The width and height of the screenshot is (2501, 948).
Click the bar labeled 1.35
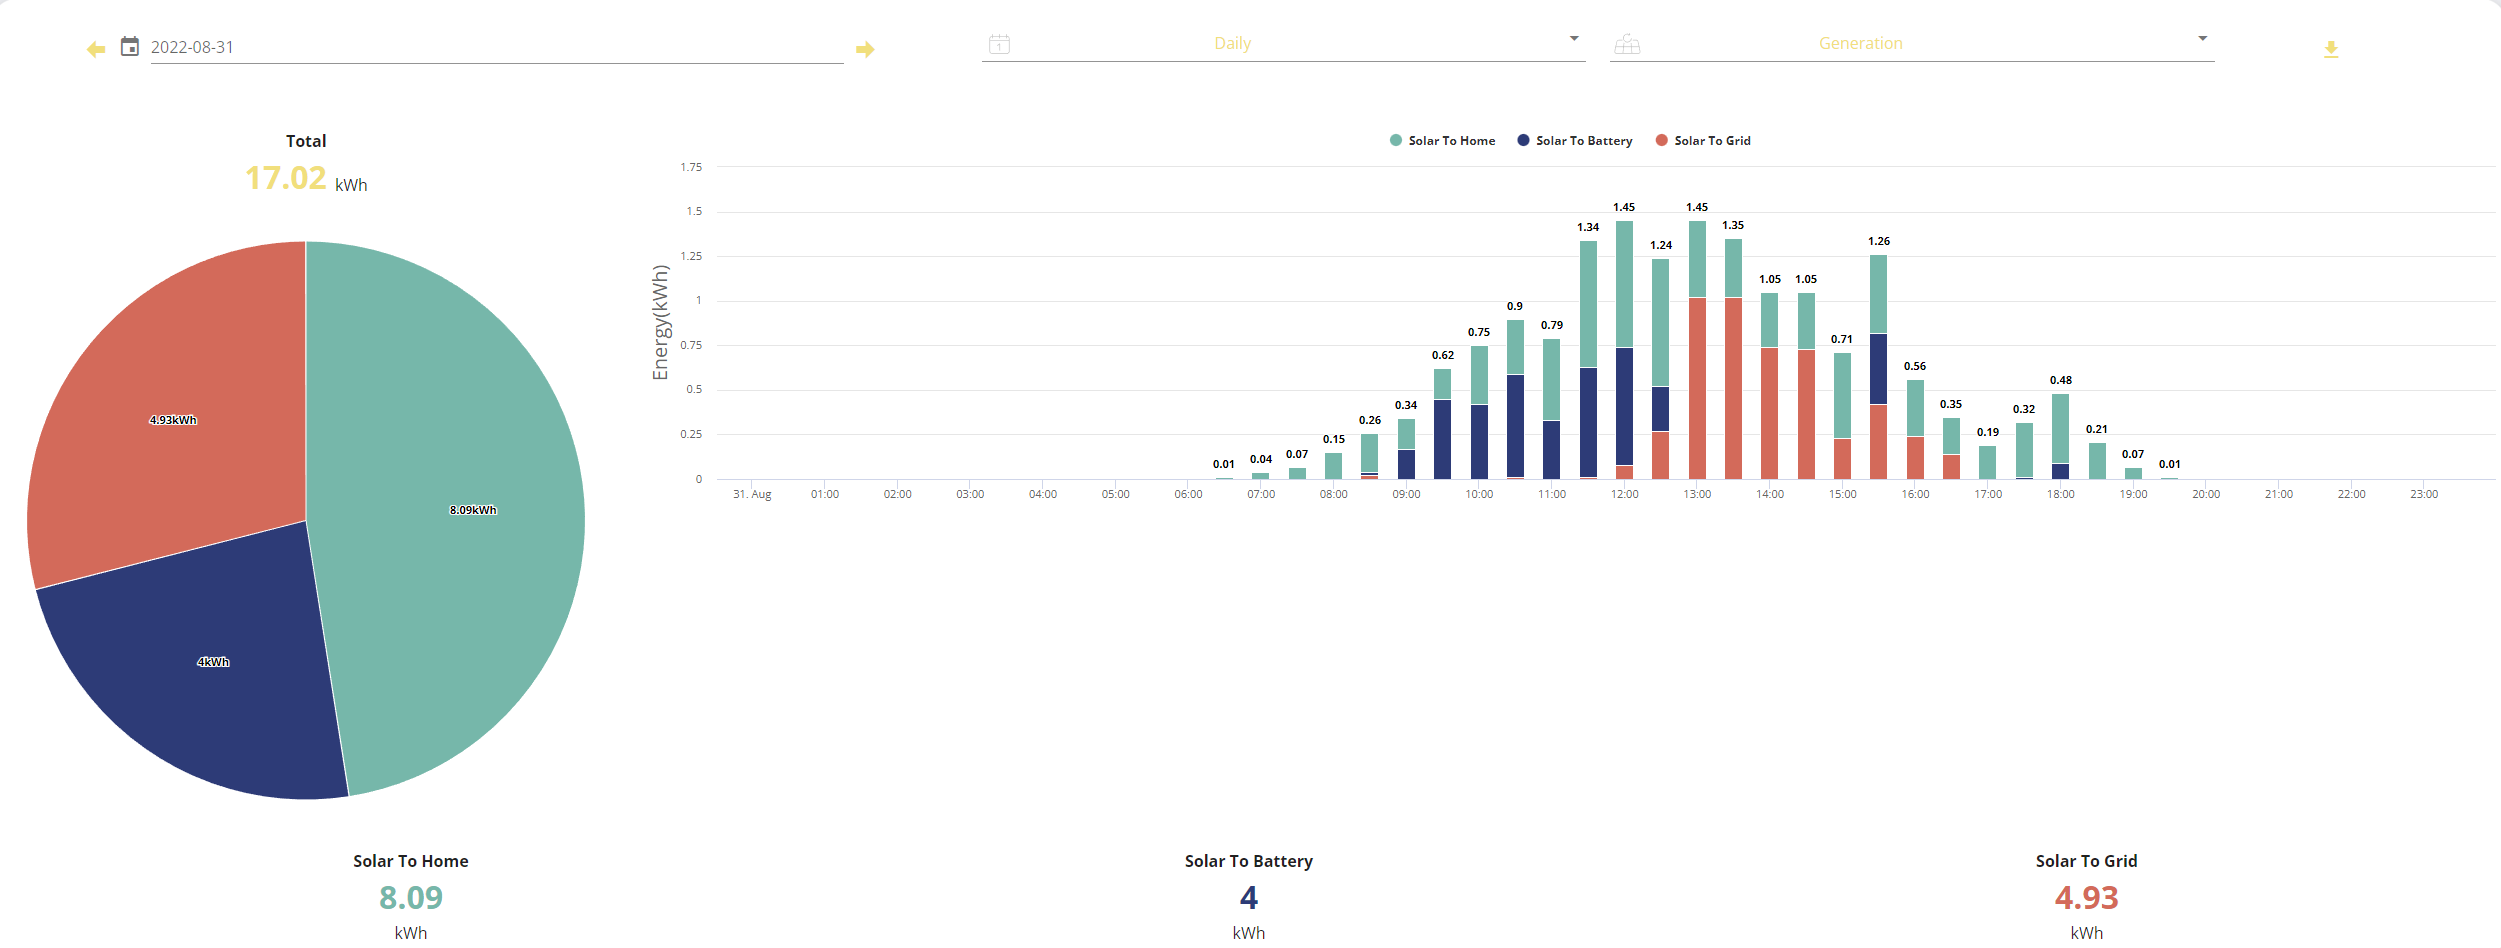1733,359
